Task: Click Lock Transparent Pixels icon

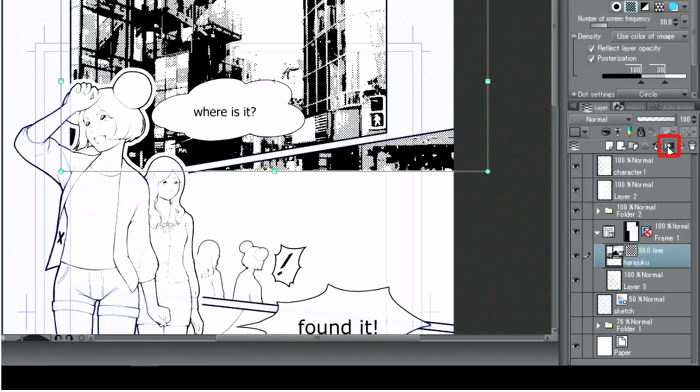Action: click(652, 132)
